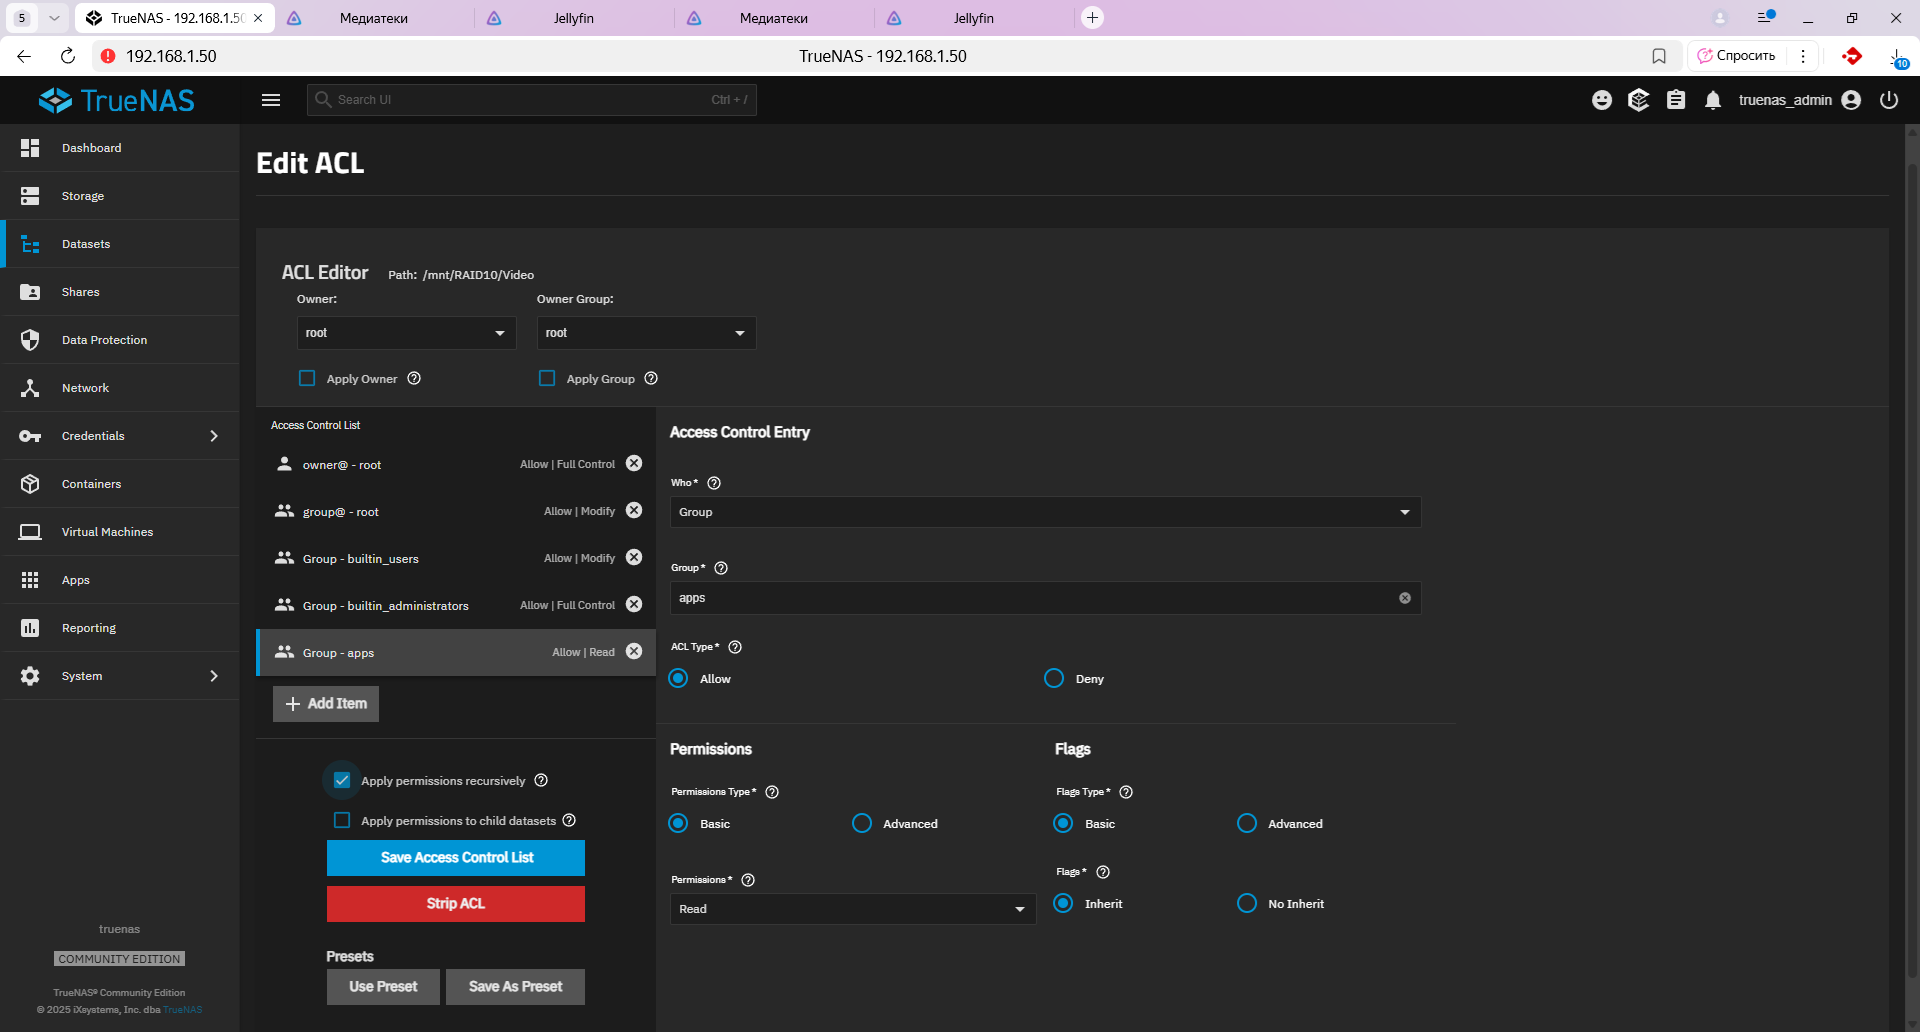Open the jobs clipboard icon in top bar
This screenshot has height=1032, width=1920.
click(x=1676, y=100)
